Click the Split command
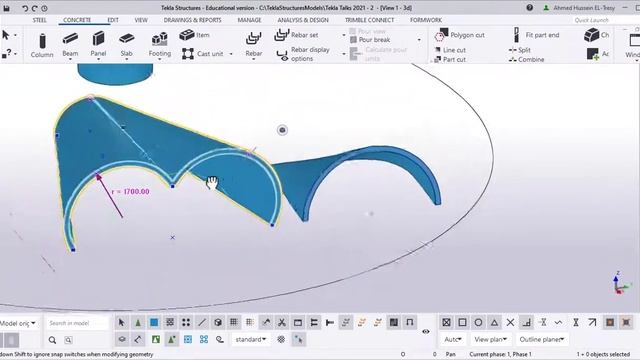This screenshot has height=360, width=640. click(520, 50)
